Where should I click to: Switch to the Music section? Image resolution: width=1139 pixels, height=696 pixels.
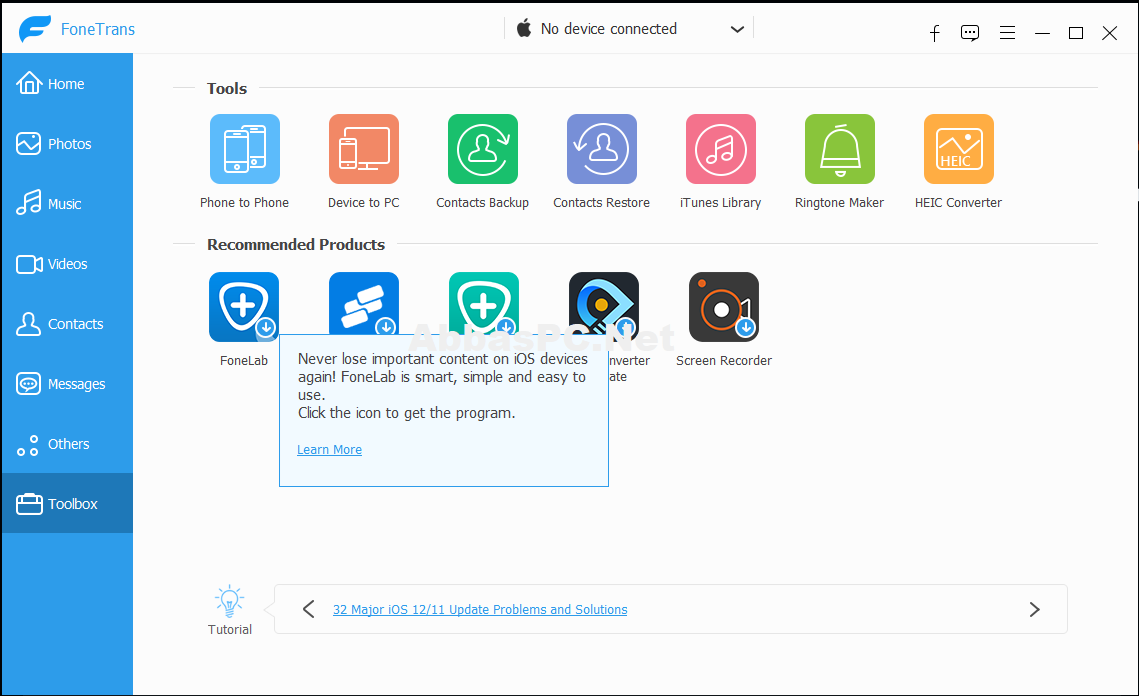tap(67, 203)
